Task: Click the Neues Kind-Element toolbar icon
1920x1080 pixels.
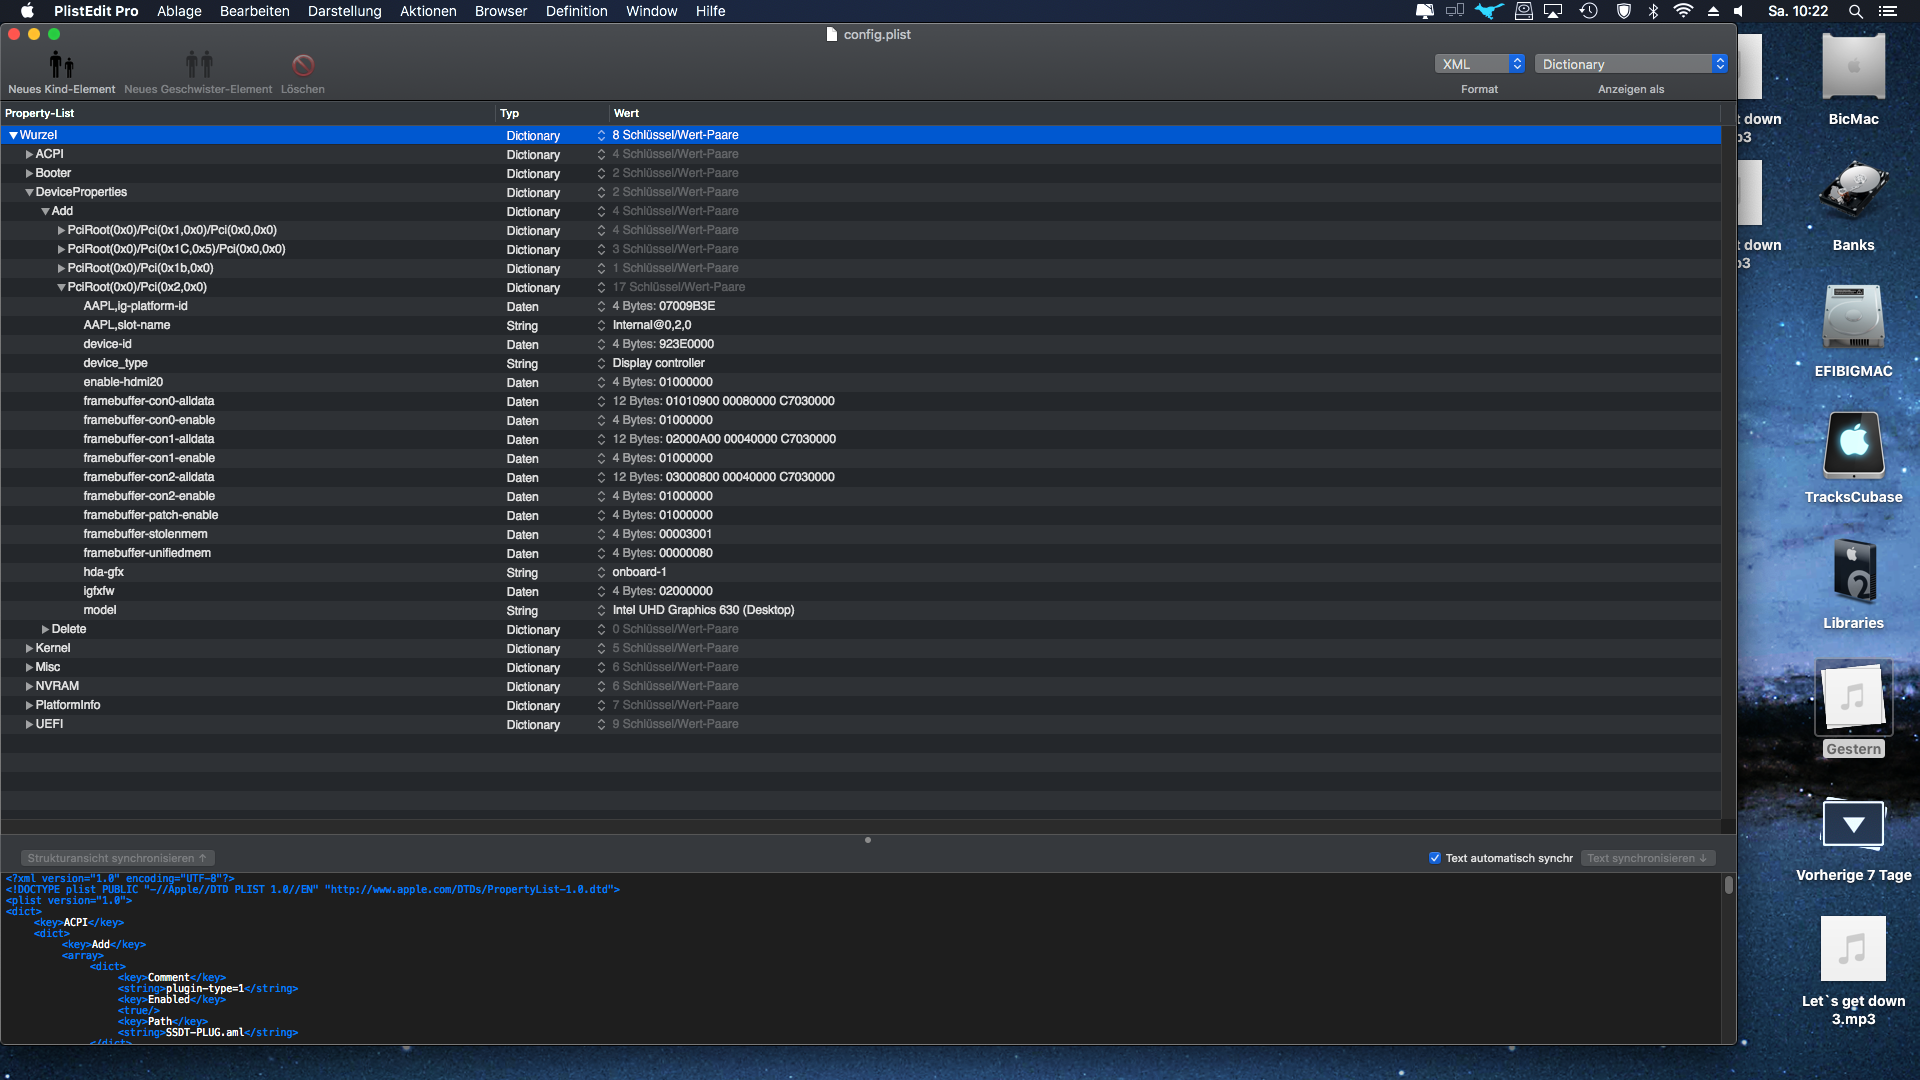Action: coord(61,65)
